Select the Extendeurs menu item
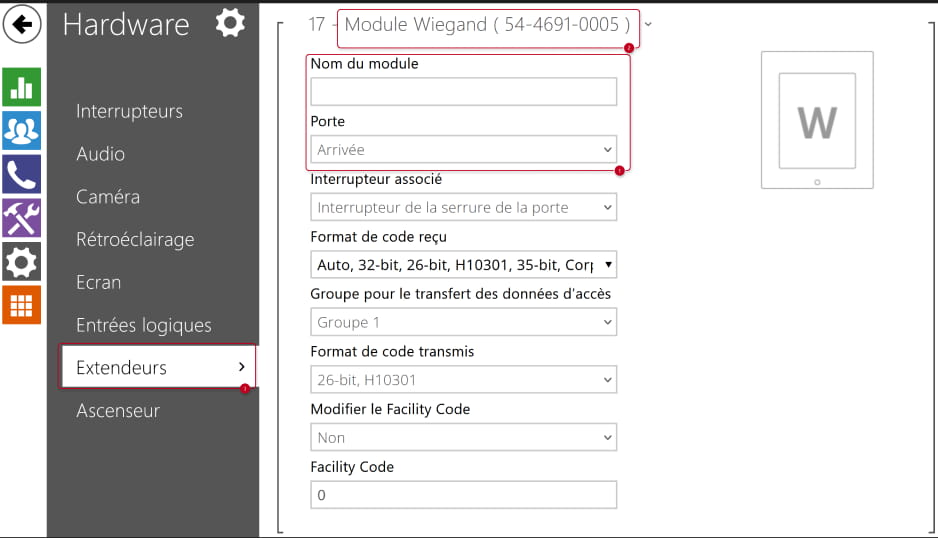 coord(158,367)
